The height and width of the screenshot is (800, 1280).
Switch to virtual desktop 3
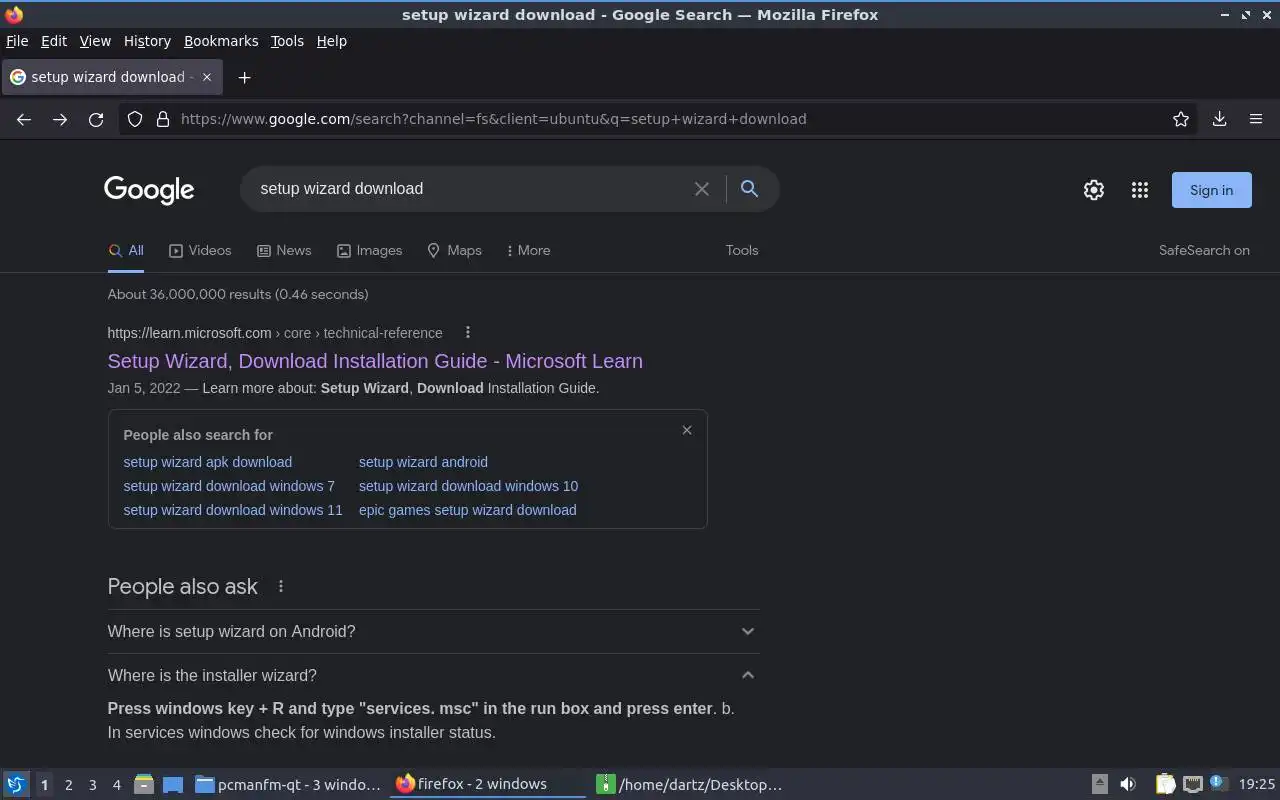pyautogui.click(x=92, y=785)
